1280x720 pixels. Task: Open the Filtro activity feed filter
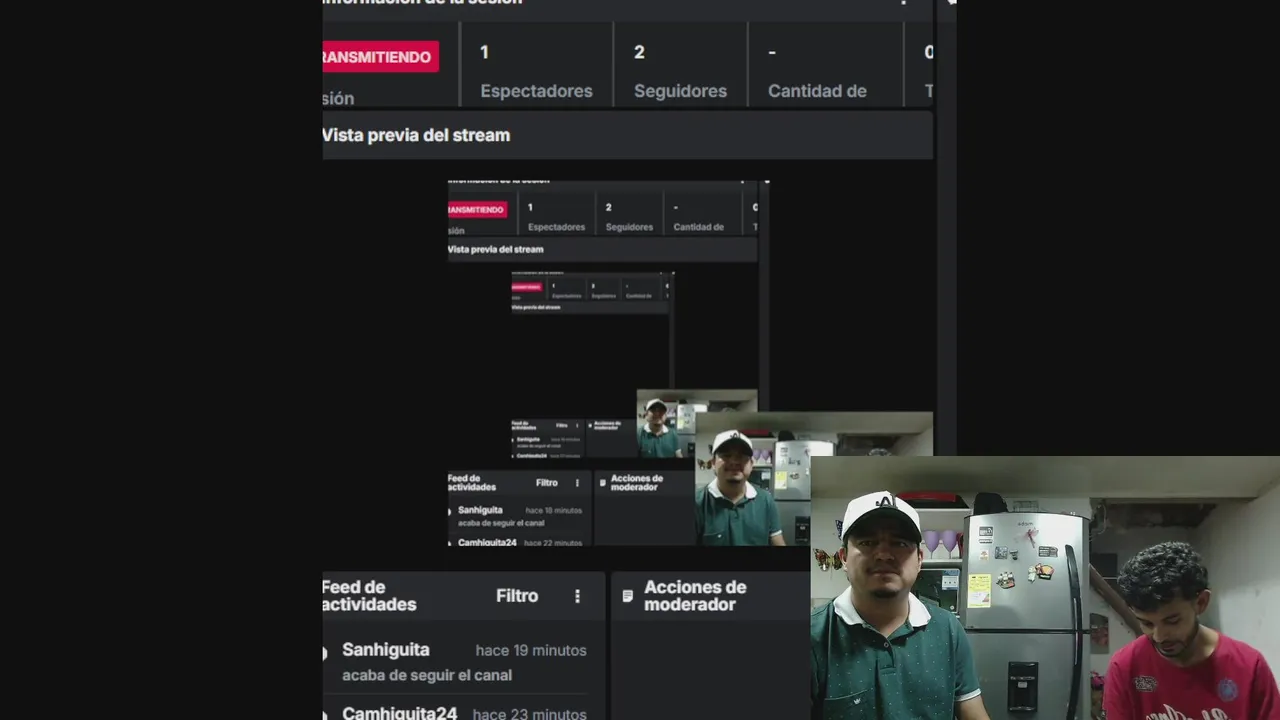pos(517,596)
